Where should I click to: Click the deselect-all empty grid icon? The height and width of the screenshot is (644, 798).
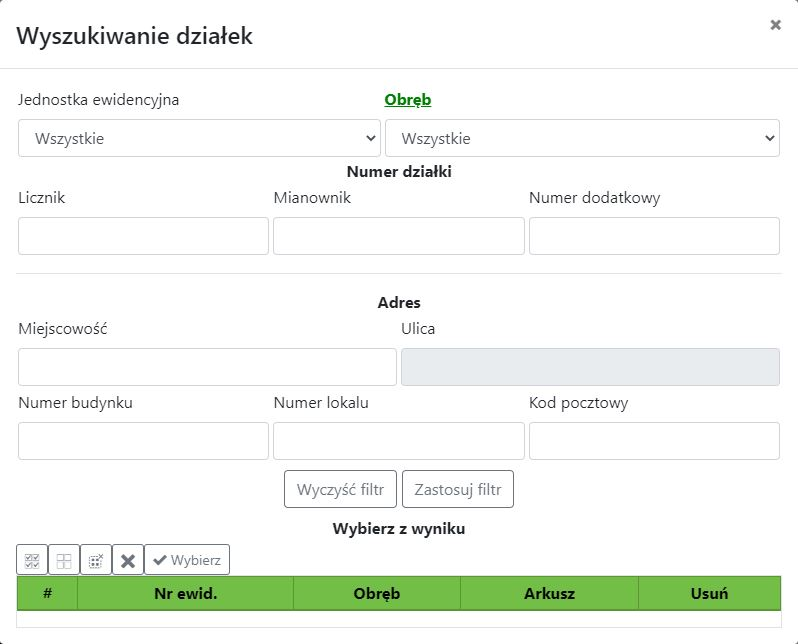[x=64, y=560]
